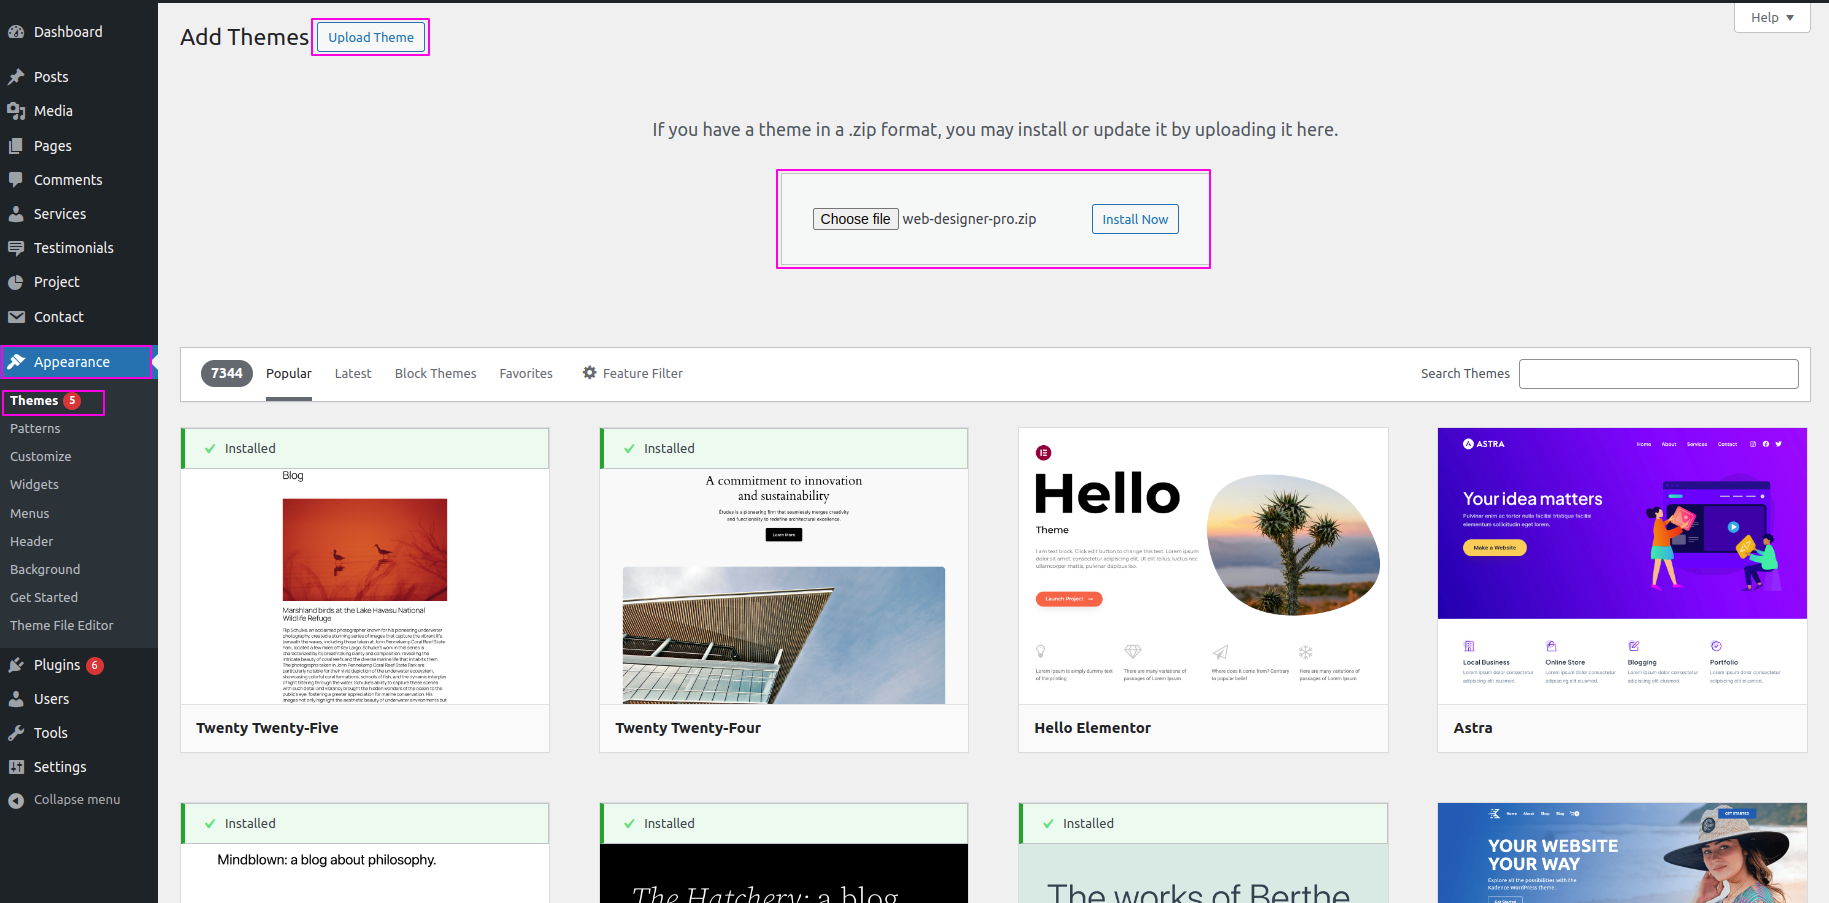
Task: Open Twenty Twenty-Four theme thumbnail
Action: point(784,586)
